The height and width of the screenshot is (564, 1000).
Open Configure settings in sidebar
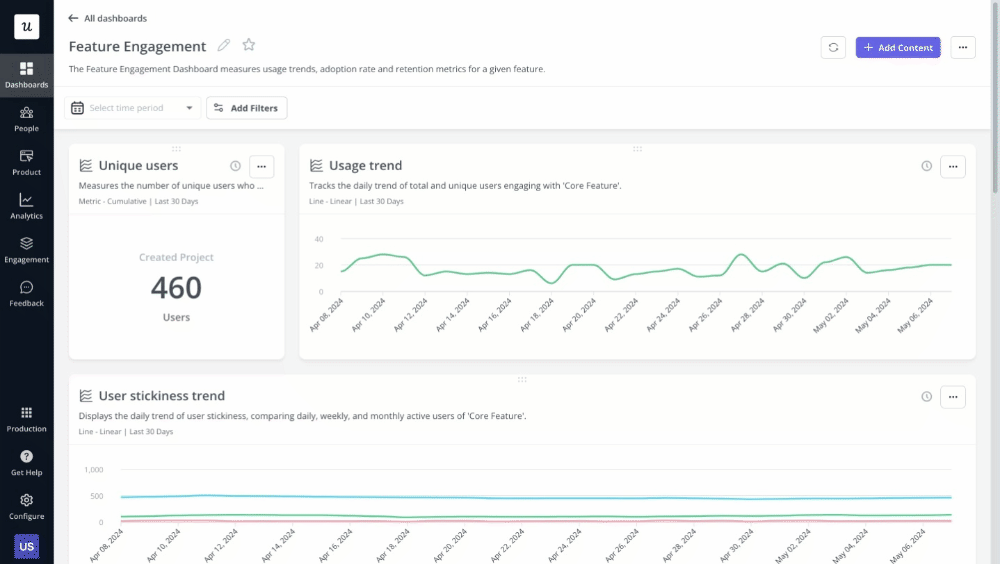tap(26, 506)
